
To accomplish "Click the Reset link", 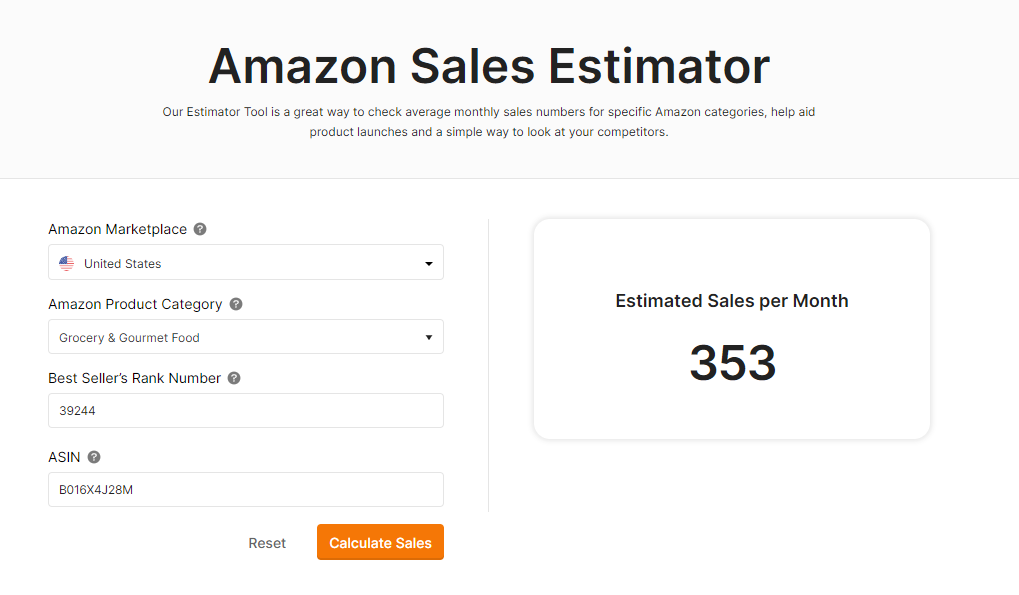I will click(267, 543).
